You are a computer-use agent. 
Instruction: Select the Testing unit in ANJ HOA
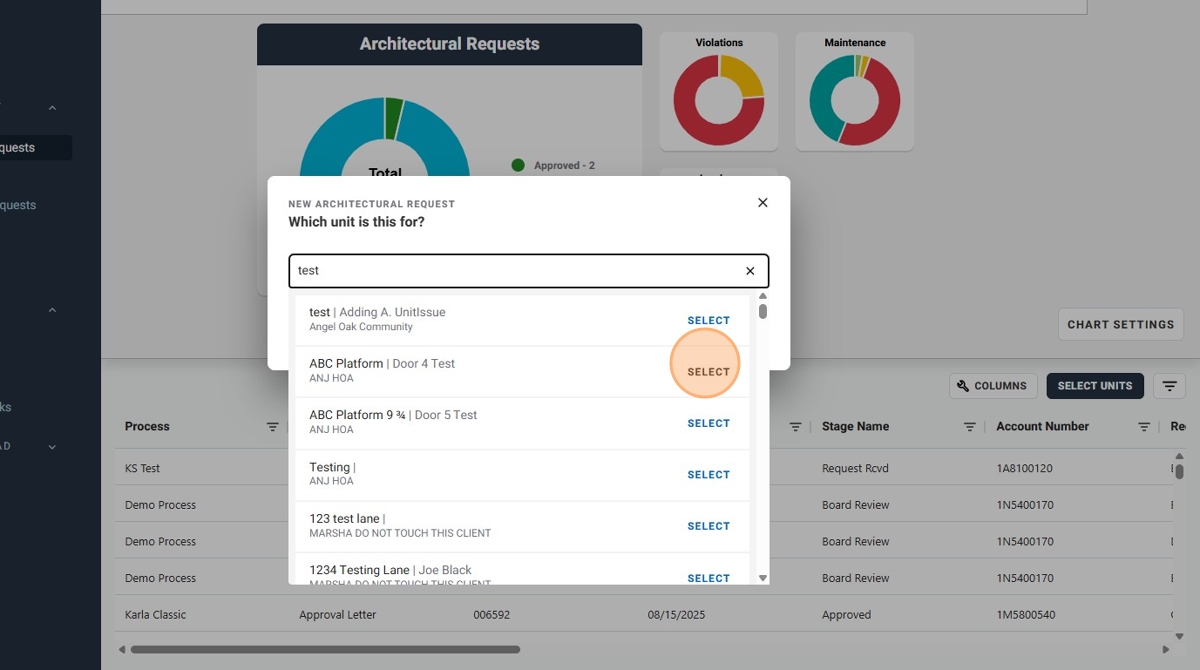click(709, 475)
